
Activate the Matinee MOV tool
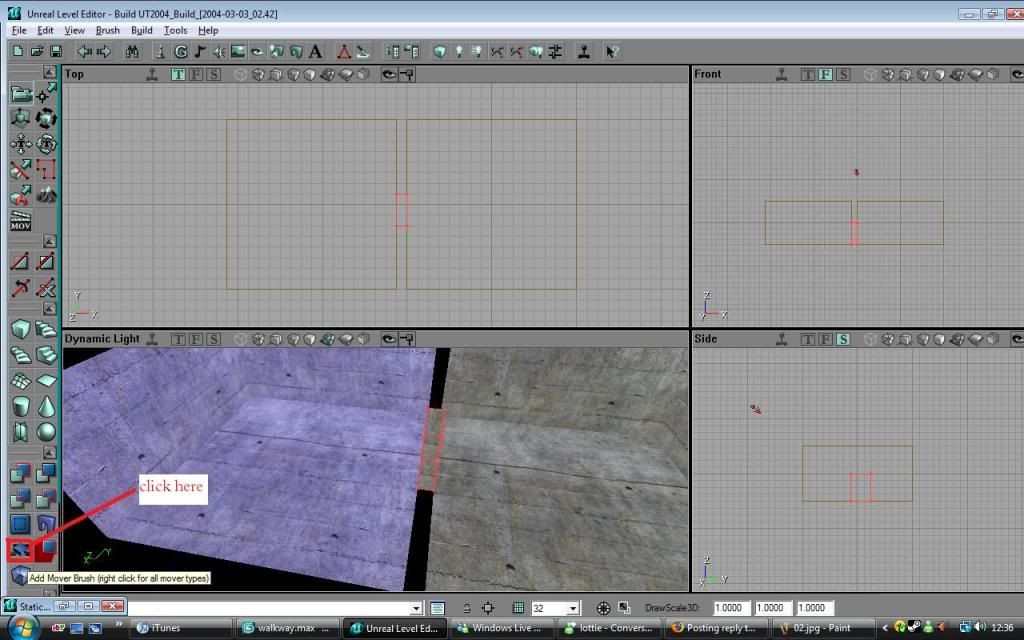click(x=20, y=221)
